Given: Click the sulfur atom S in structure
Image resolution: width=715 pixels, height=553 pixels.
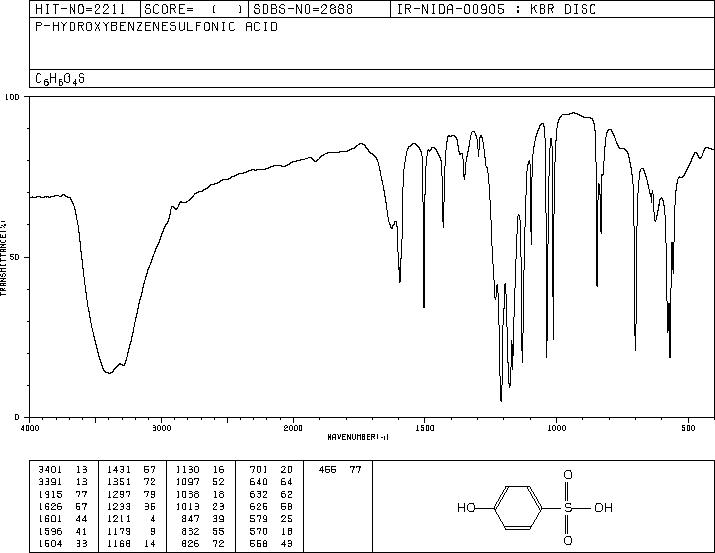Looking at the screenshot, I should click(x=568, y=507).
